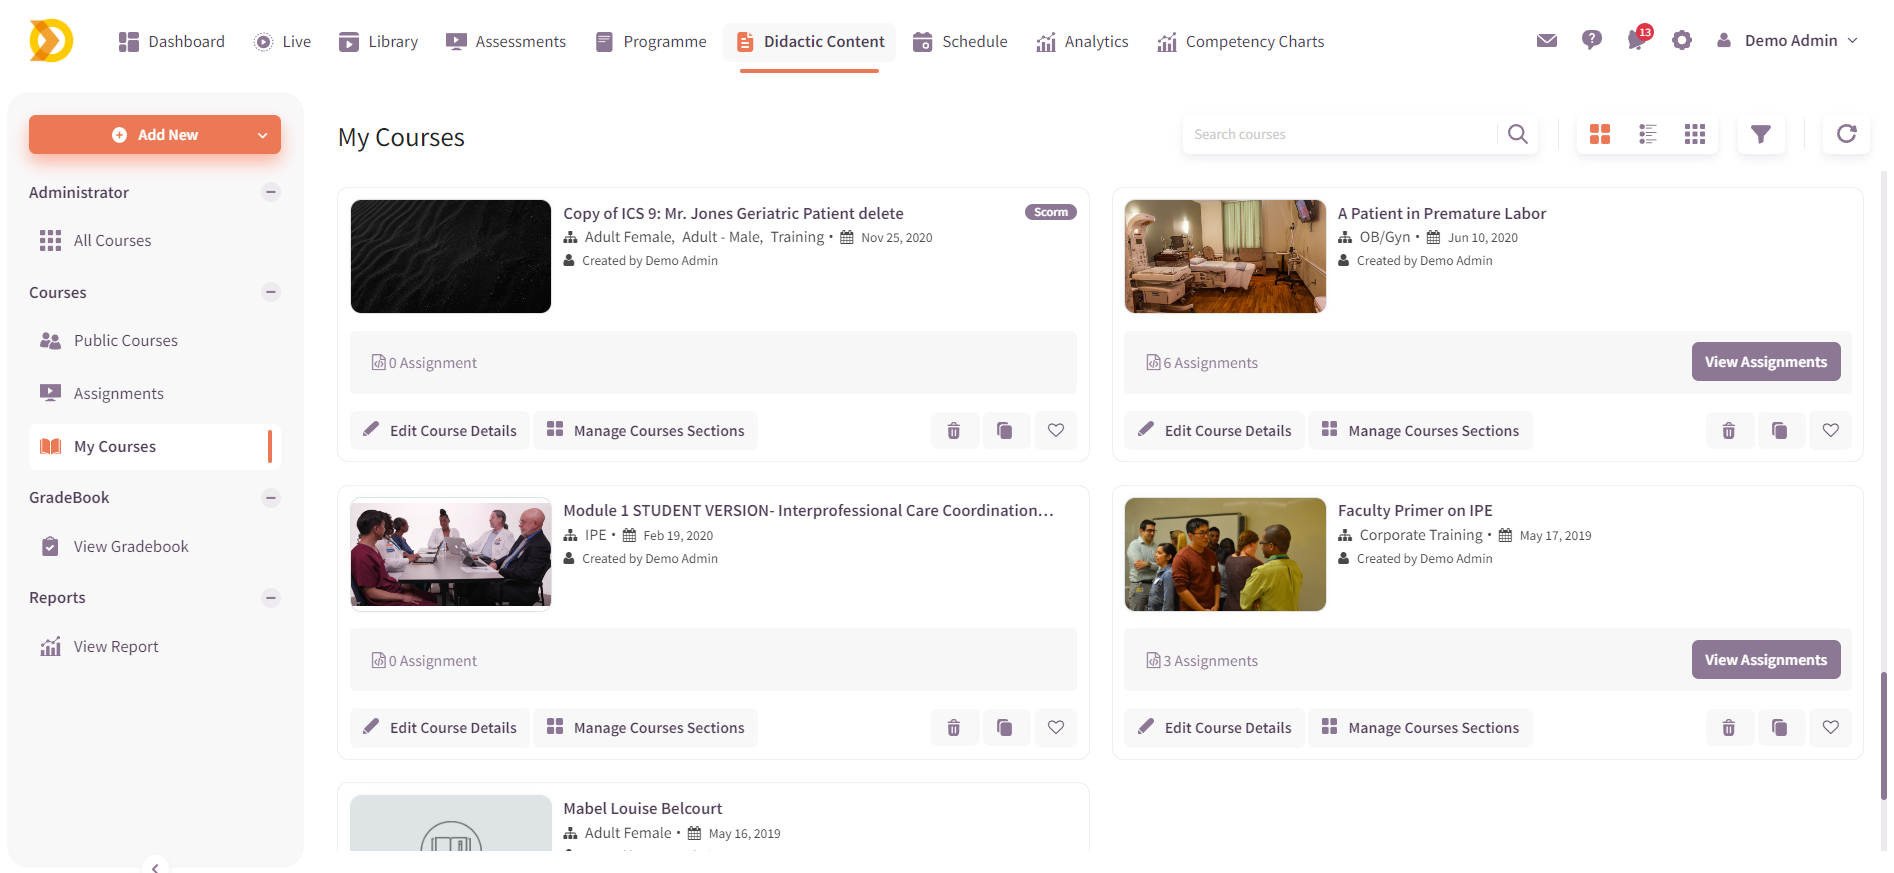Switch to list view layout
This screenshot has width=1894, height=873.
point(1647,134)
